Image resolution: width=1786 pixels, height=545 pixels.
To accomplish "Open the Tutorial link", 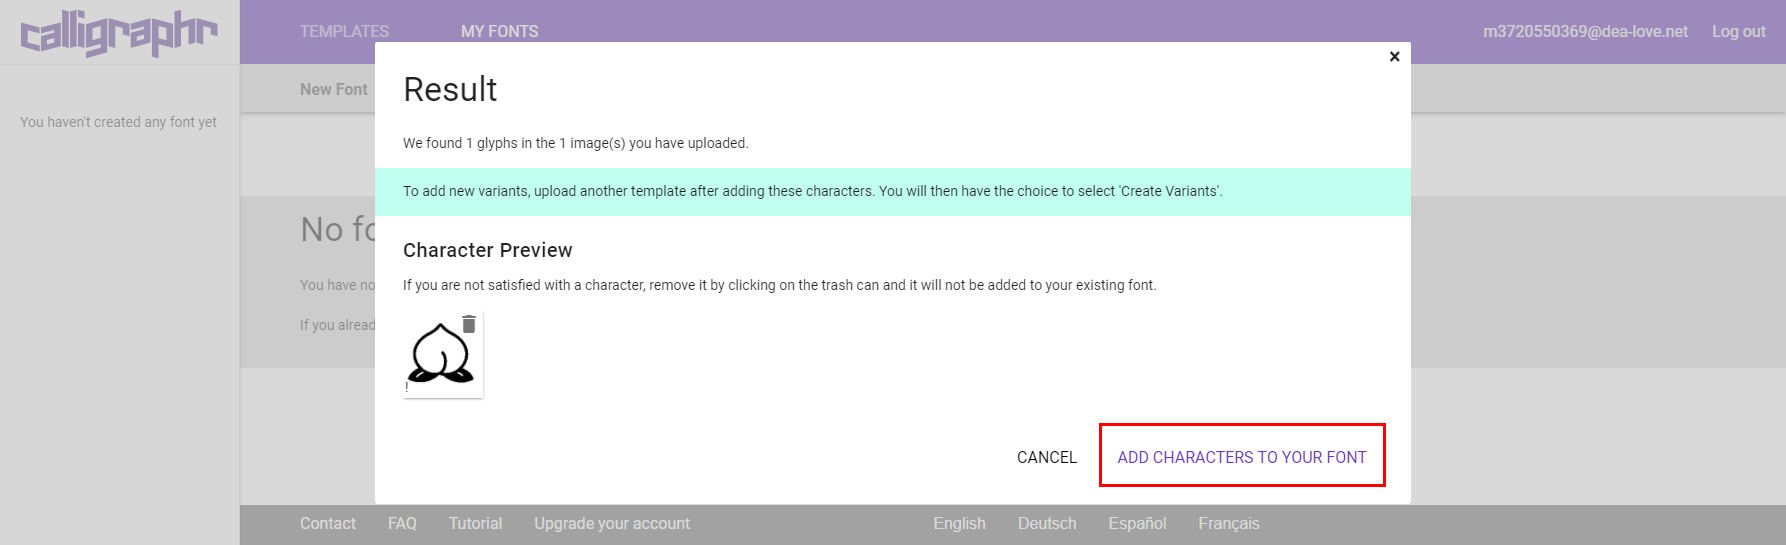I will tap(475, 523).
